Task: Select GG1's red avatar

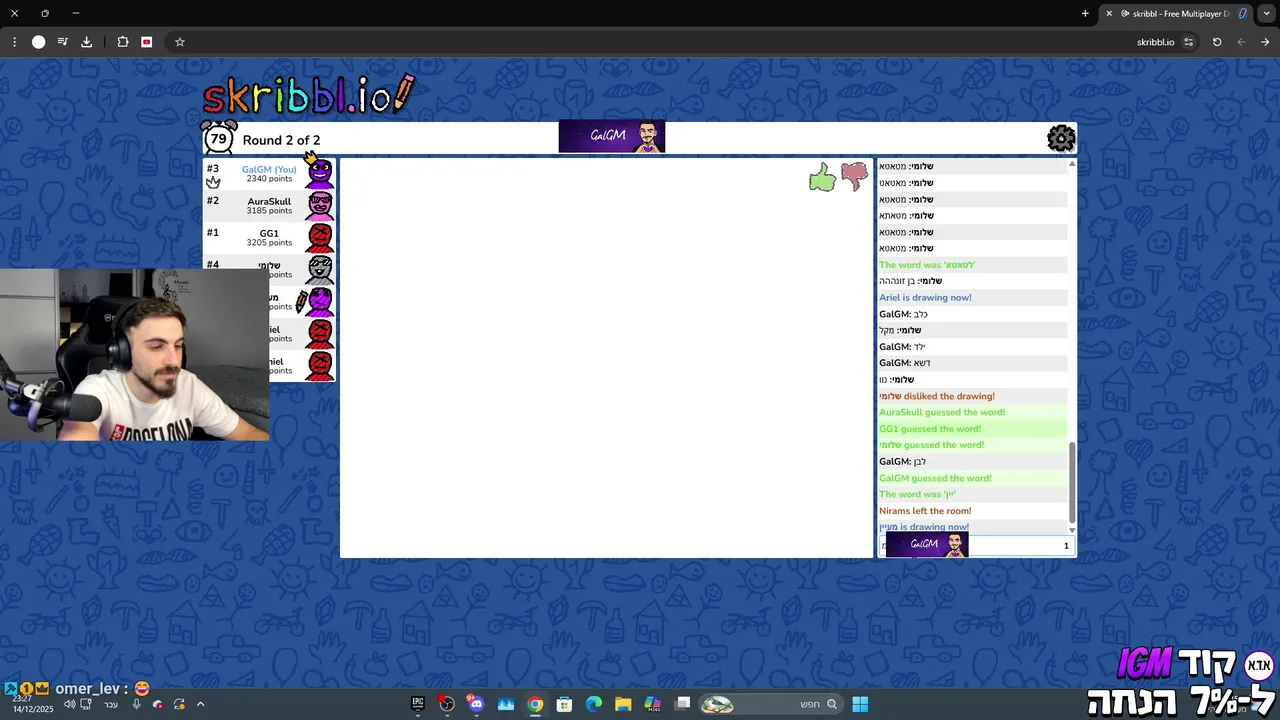Action: tap(320, 237)
